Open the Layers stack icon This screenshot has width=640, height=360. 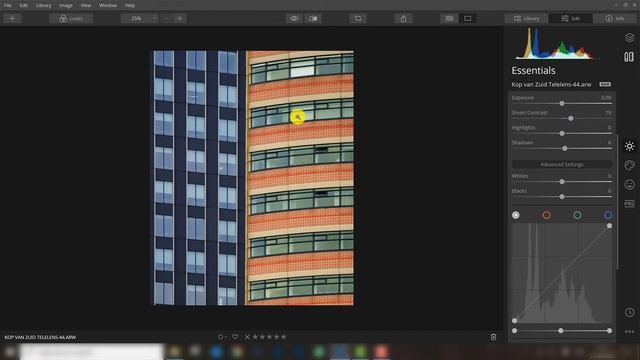[x=629, y=38]
